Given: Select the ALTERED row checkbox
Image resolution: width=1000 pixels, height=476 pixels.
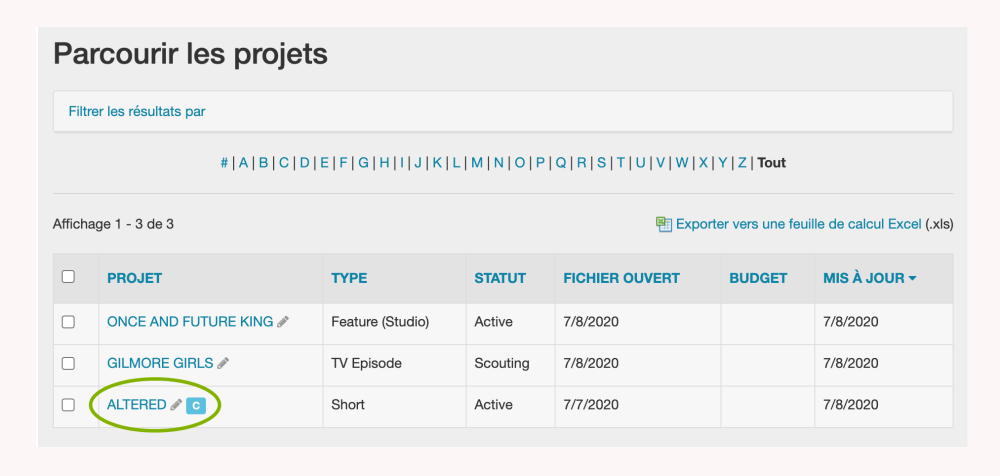Looking at the screenshot, I should (68, 405).
